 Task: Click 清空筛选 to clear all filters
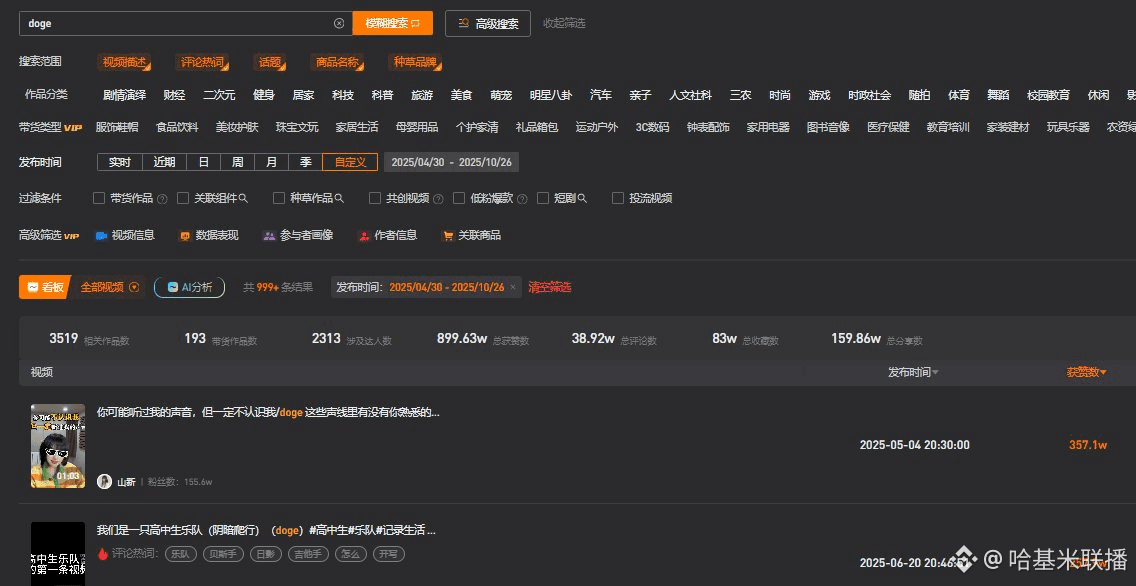click(550, 287)
